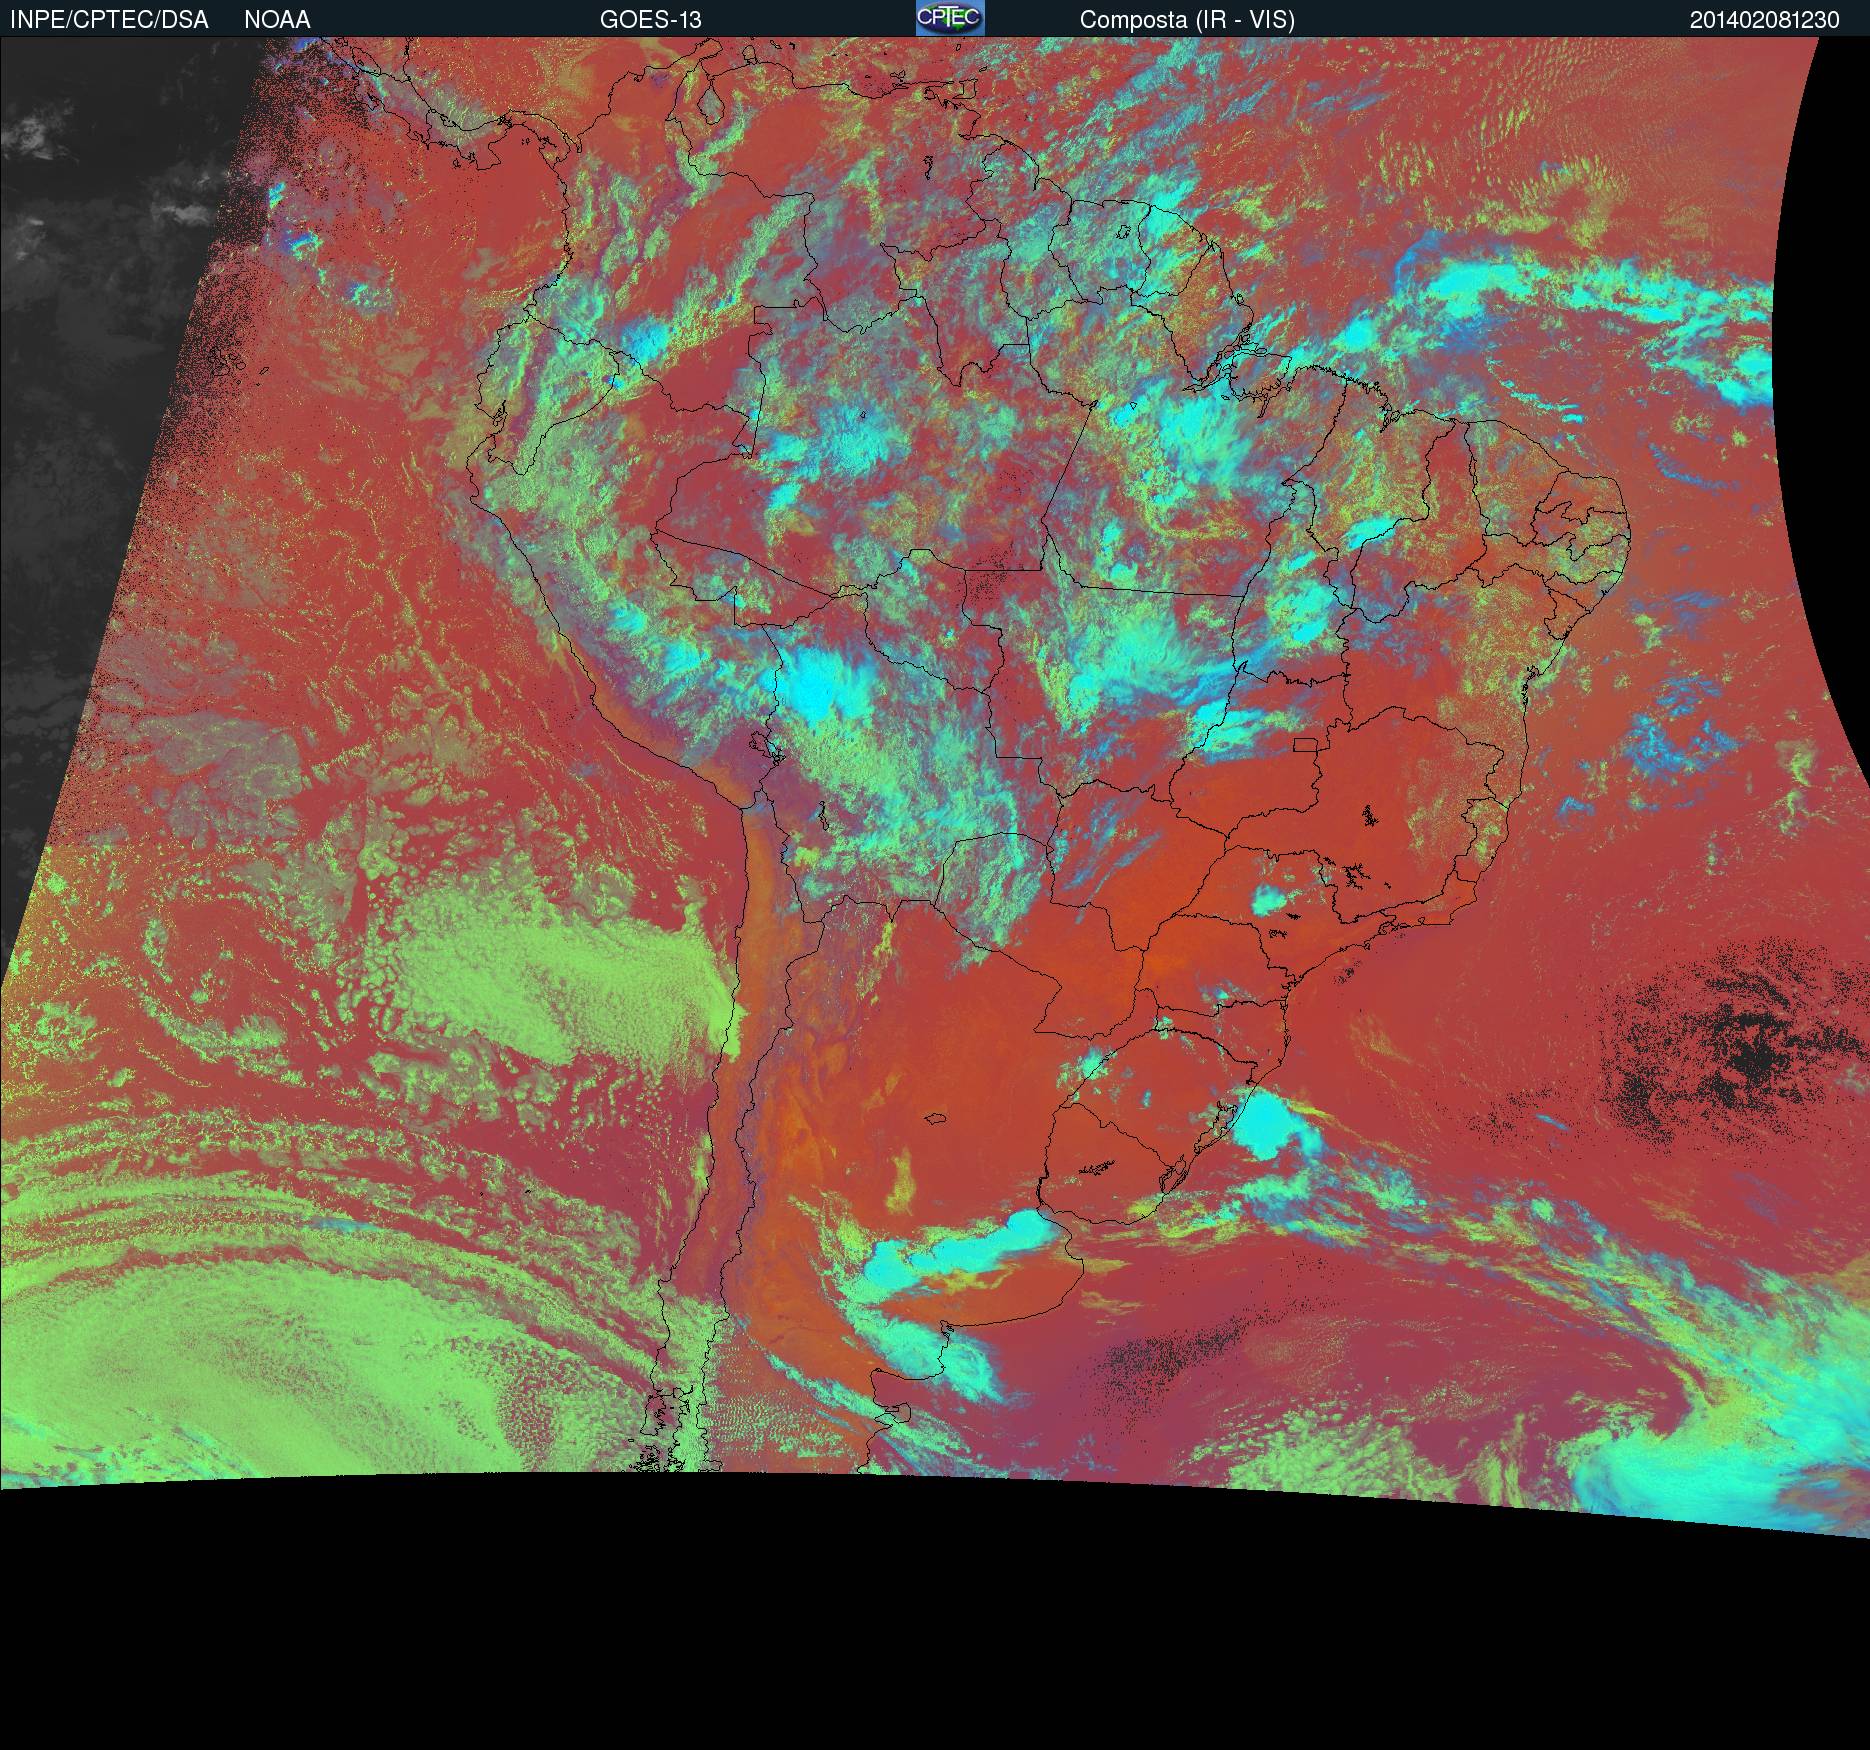Click the GOES-13 satellite label
Image resolution: width=1870 pixels, height=1750 pixels.
(650, 20)
